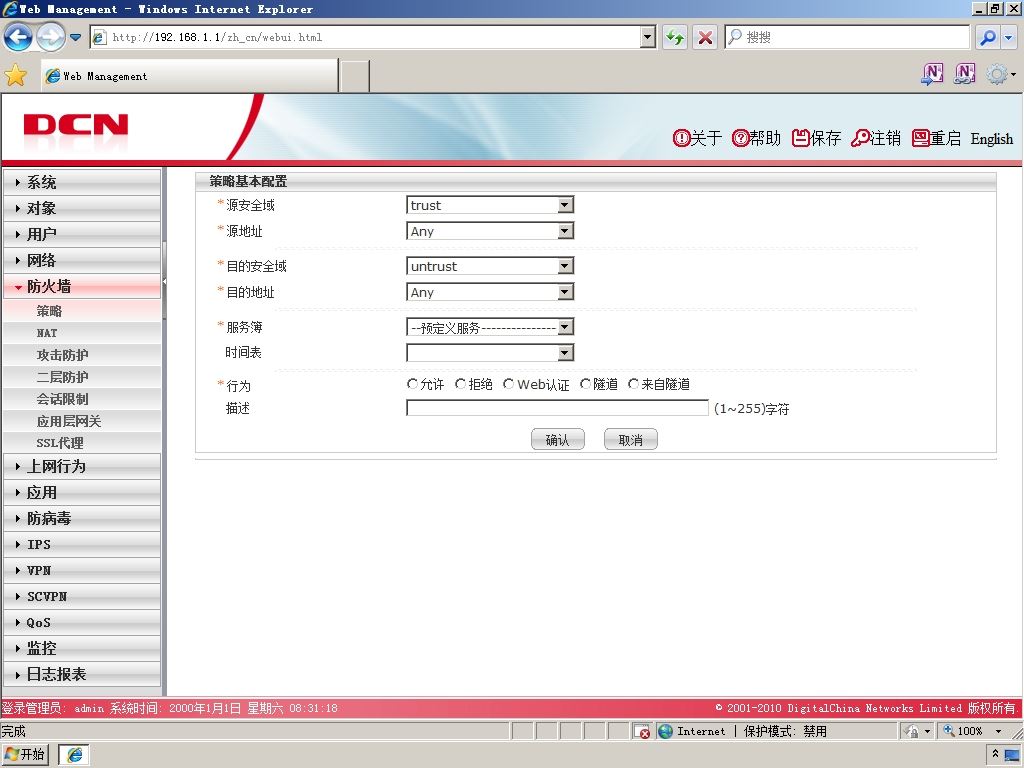Select the 允许 (Allow) radio button
The width and height of the screenshot is (1024, 768).
tap(412, 384)
